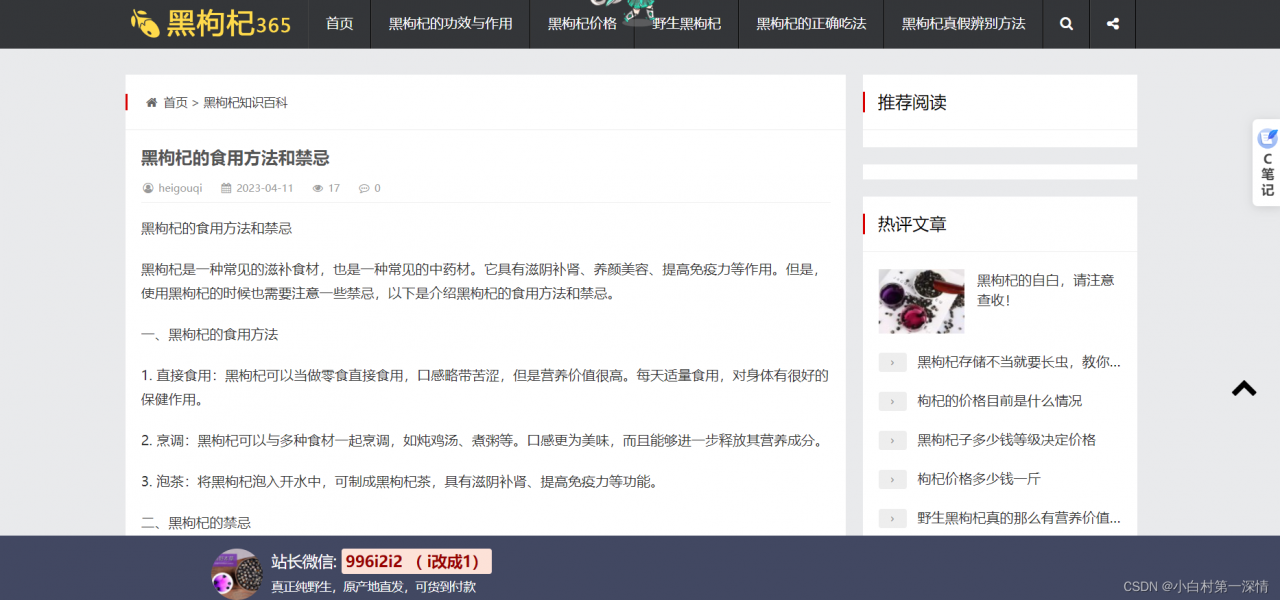Image resolution: width=1280 pixels, height=600 pixels.
Task: Open the article 黑枸杞的自白，请注意查收！
Action: [1048, 289]
